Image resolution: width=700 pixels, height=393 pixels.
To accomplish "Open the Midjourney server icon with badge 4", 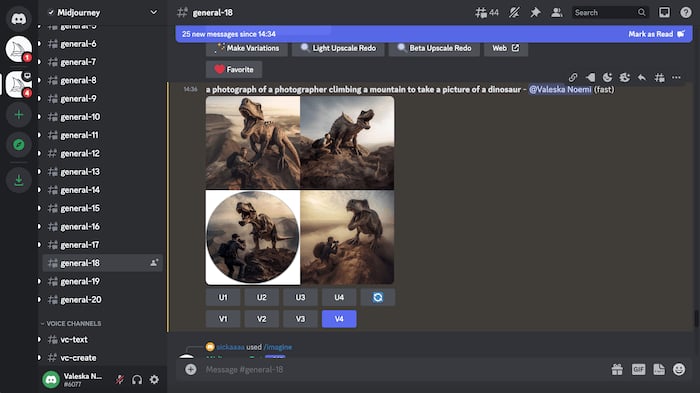I will click(x=18, y=84).
